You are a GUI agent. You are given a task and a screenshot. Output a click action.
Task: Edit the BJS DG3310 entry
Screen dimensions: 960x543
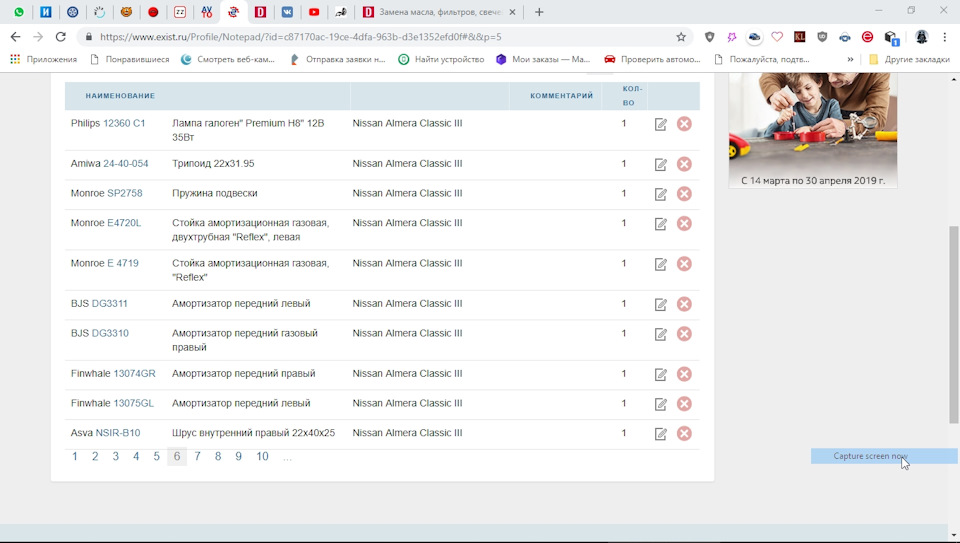(660, 334)
